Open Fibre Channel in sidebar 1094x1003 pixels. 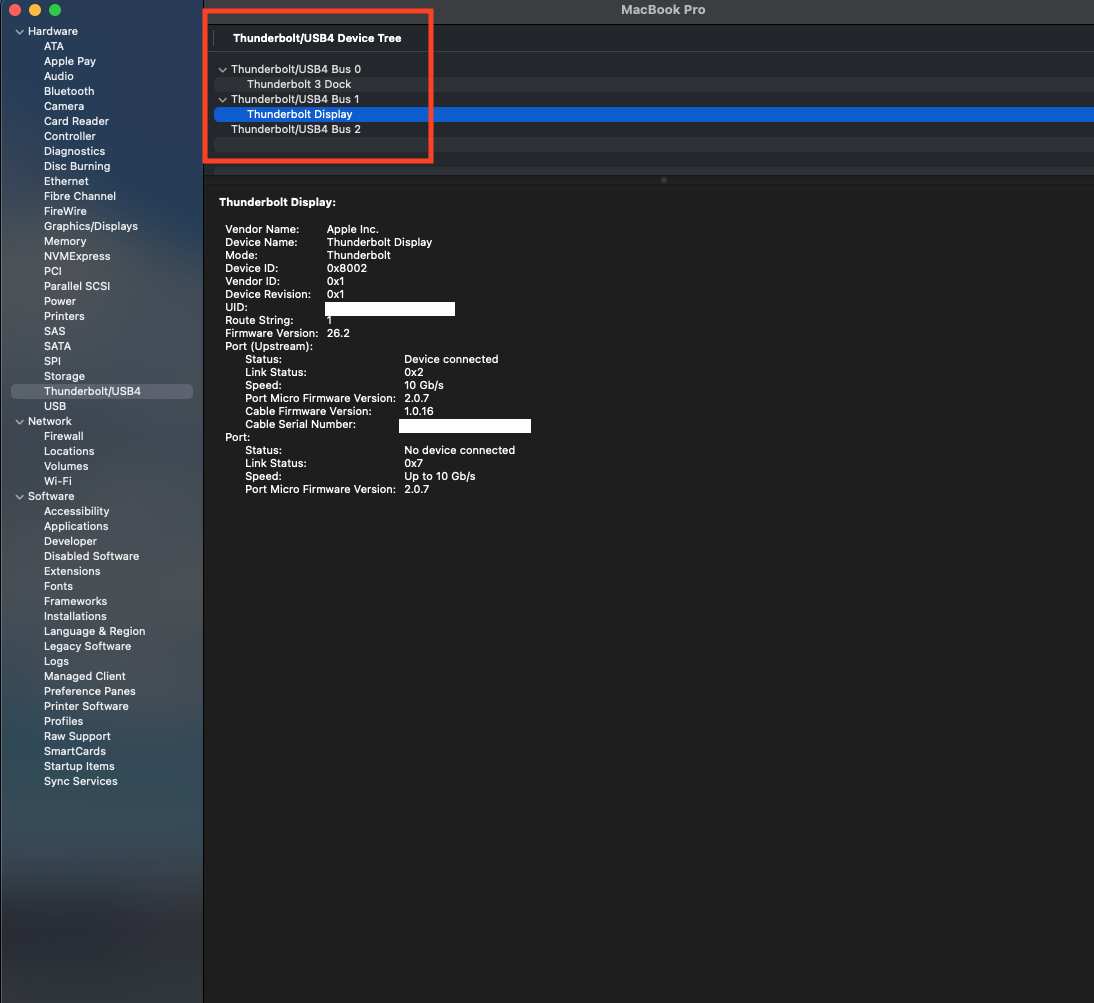point(80,196)
